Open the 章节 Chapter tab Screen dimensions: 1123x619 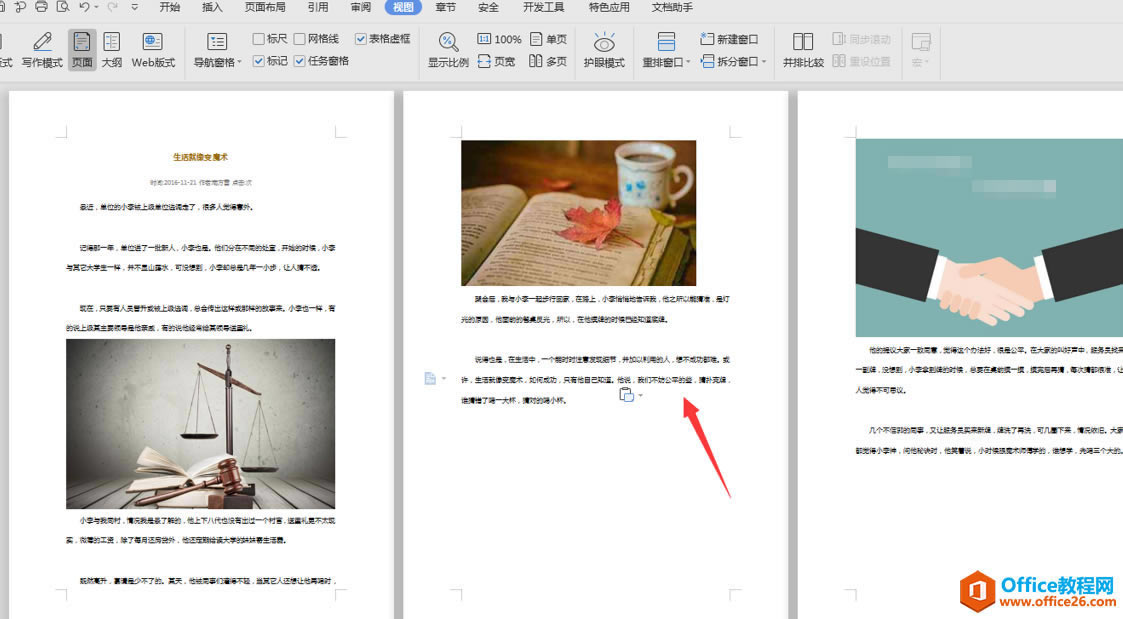click(x=445, y=7)
